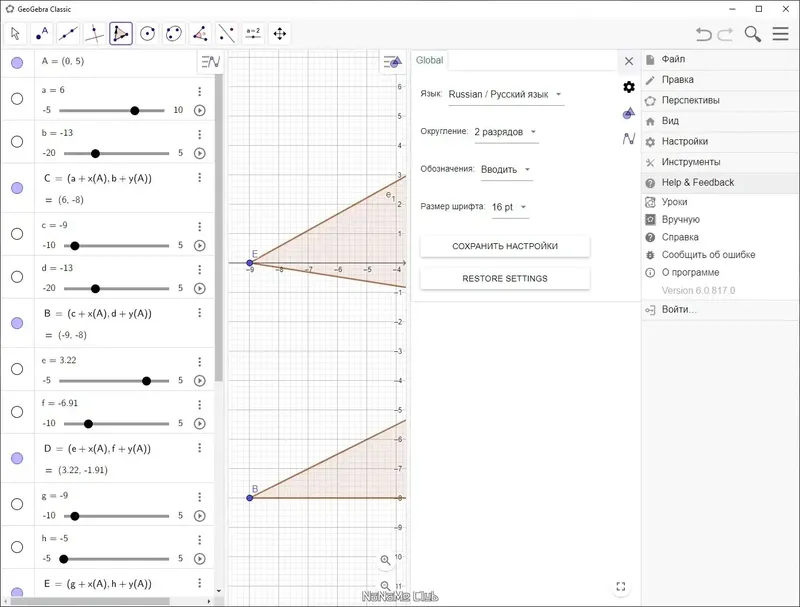
Task: Play animation for slider a
Action: point(200,110)
